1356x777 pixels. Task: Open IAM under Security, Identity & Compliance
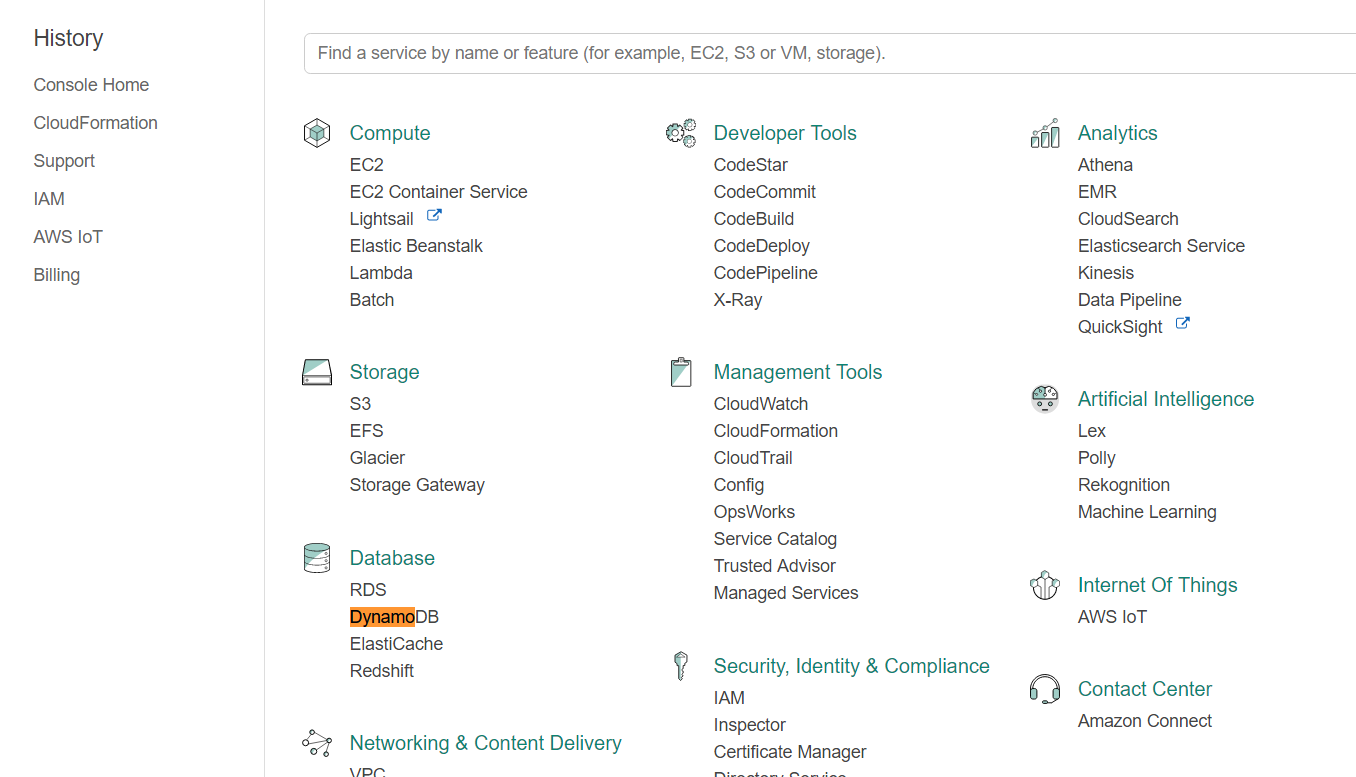(729, 698)
